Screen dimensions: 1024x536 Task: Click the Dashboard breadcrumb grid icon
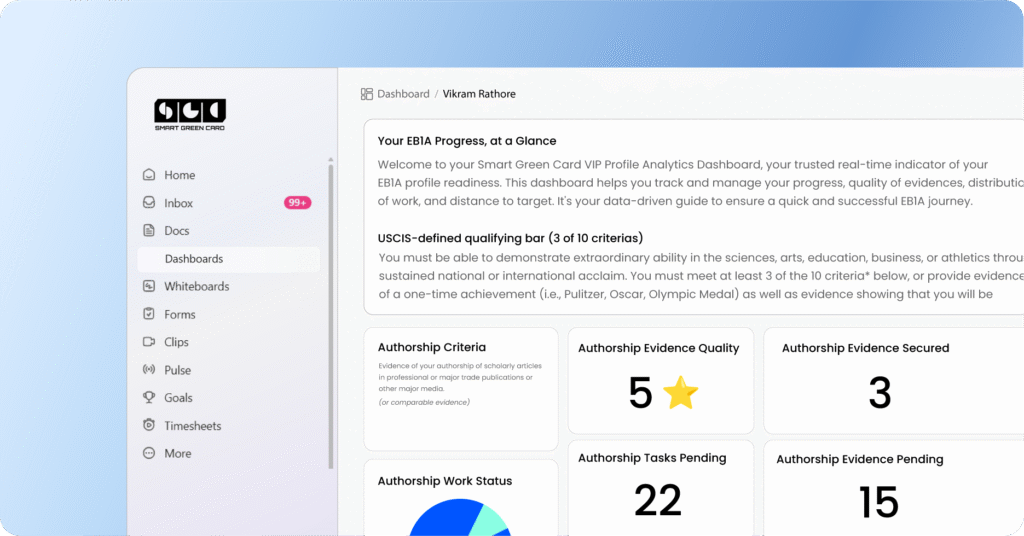point(367,94)
